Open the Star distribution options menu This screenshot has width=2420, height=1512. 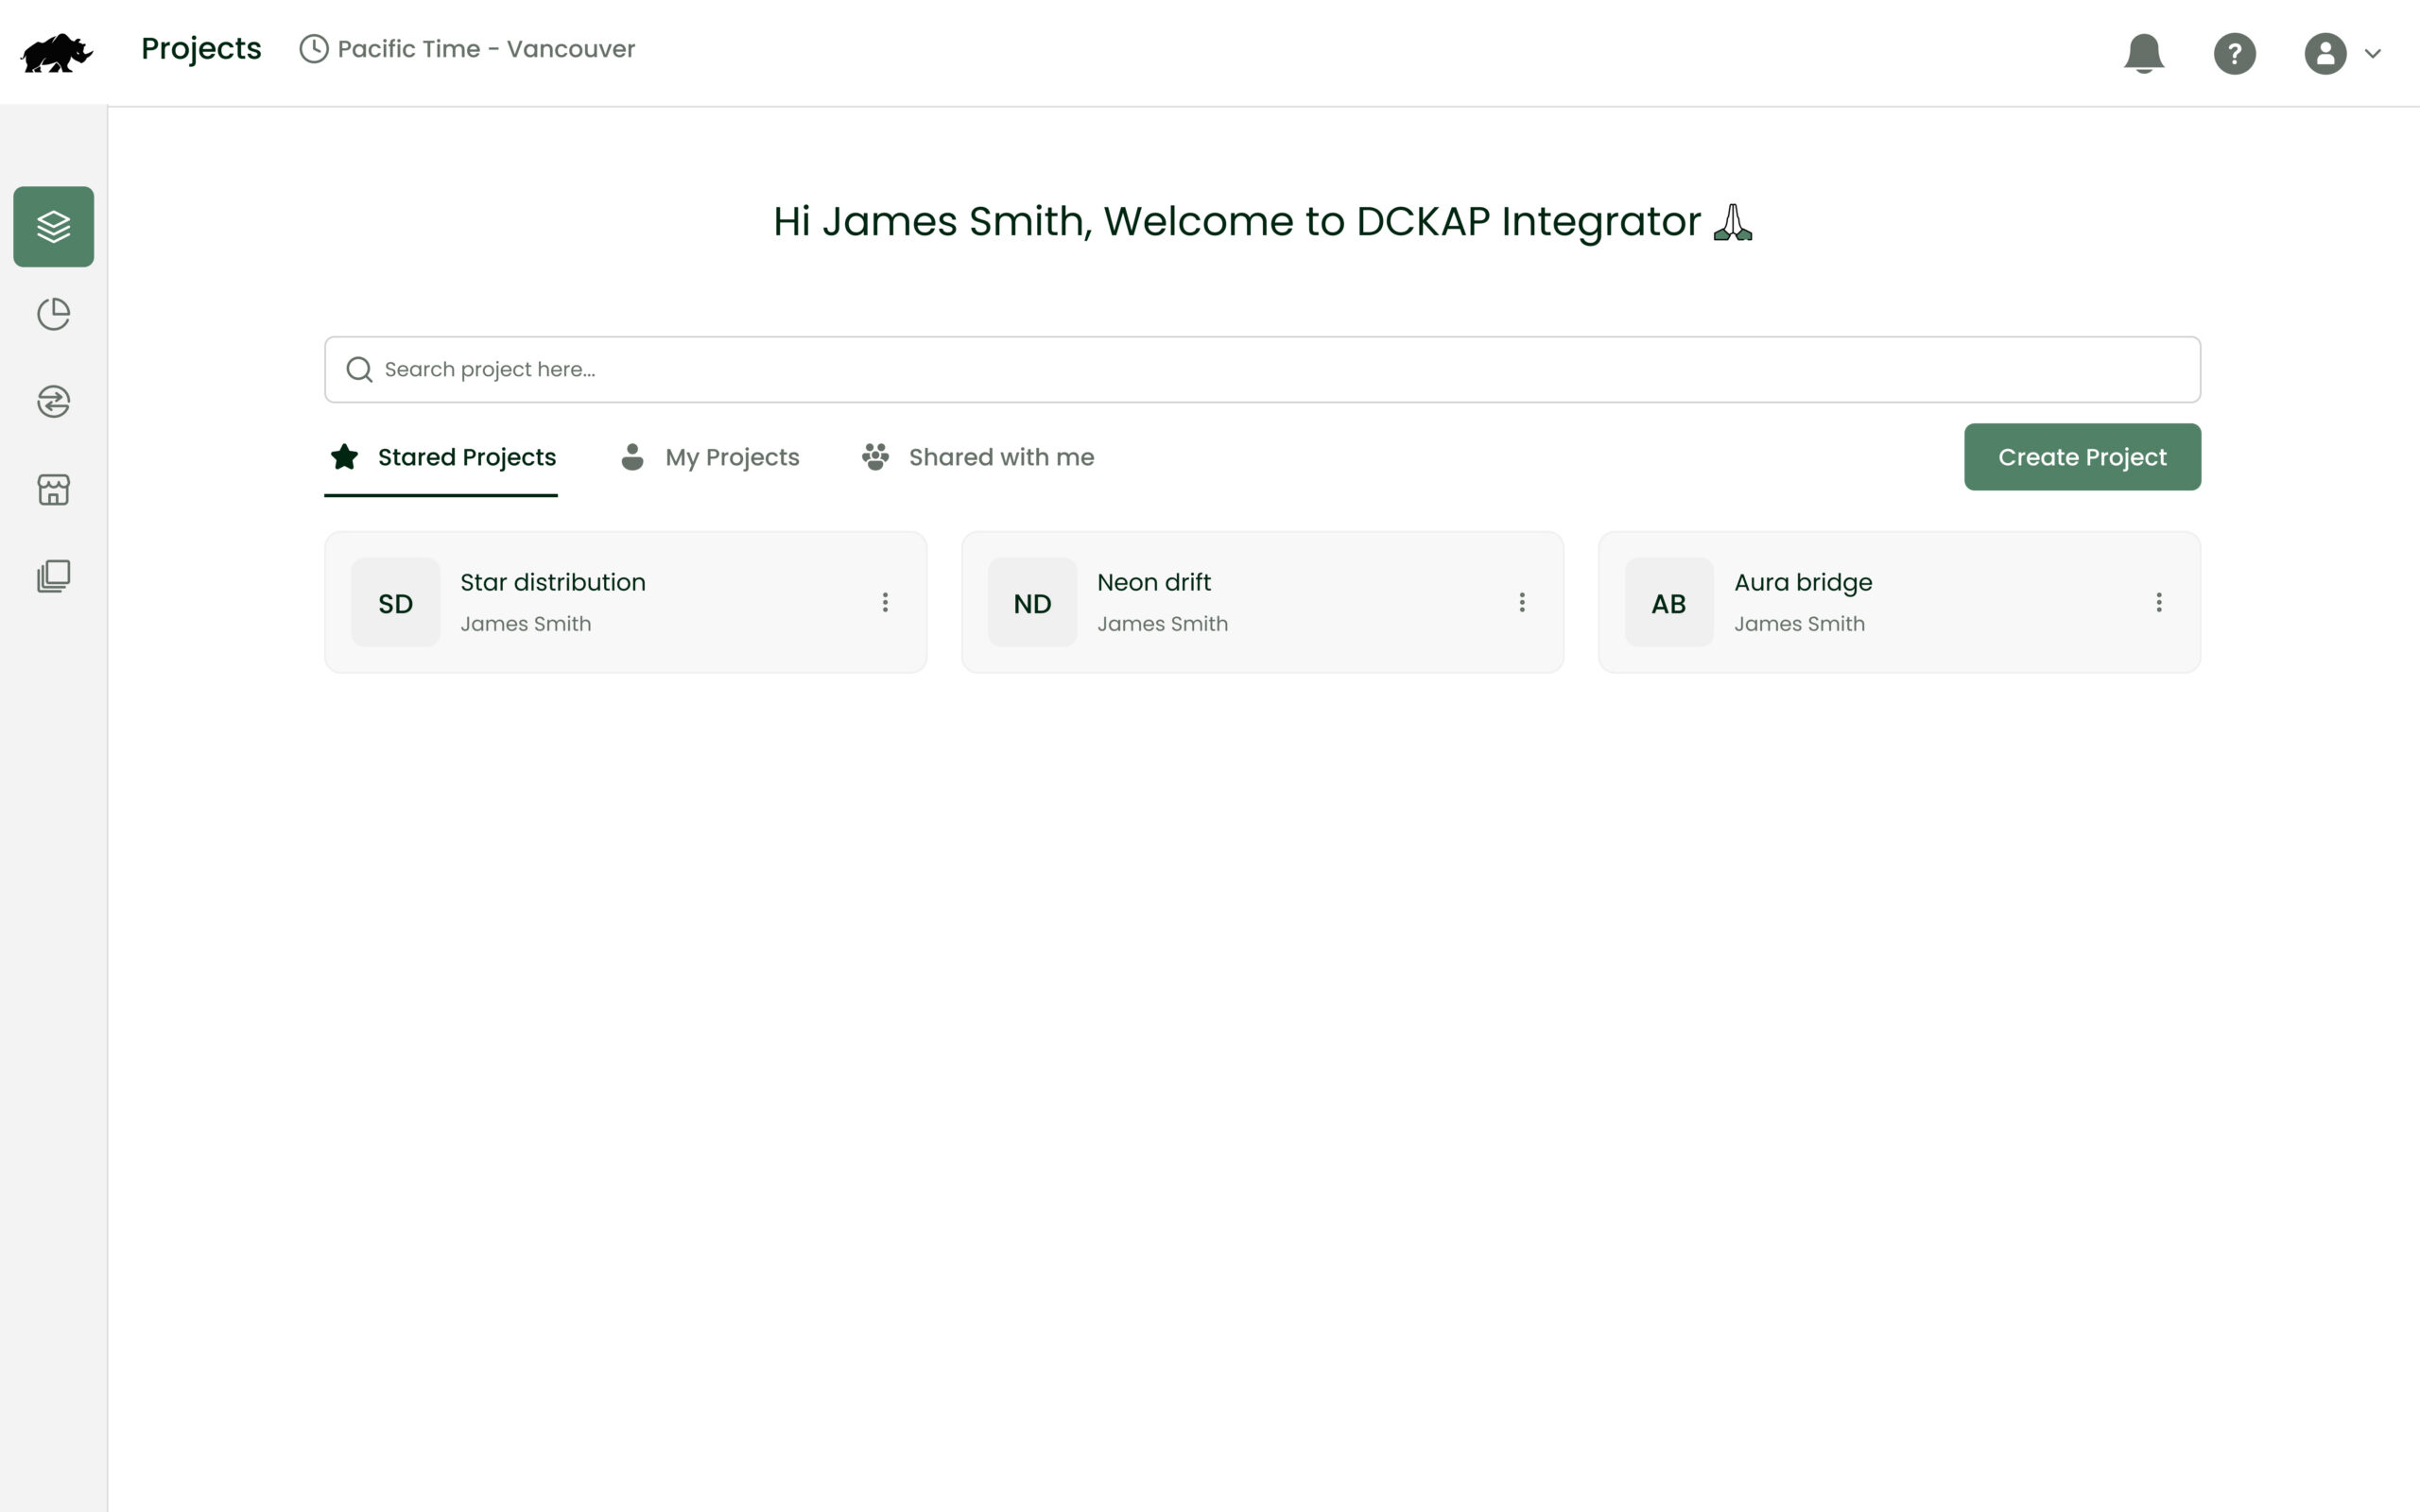click(x=885, y=601)
